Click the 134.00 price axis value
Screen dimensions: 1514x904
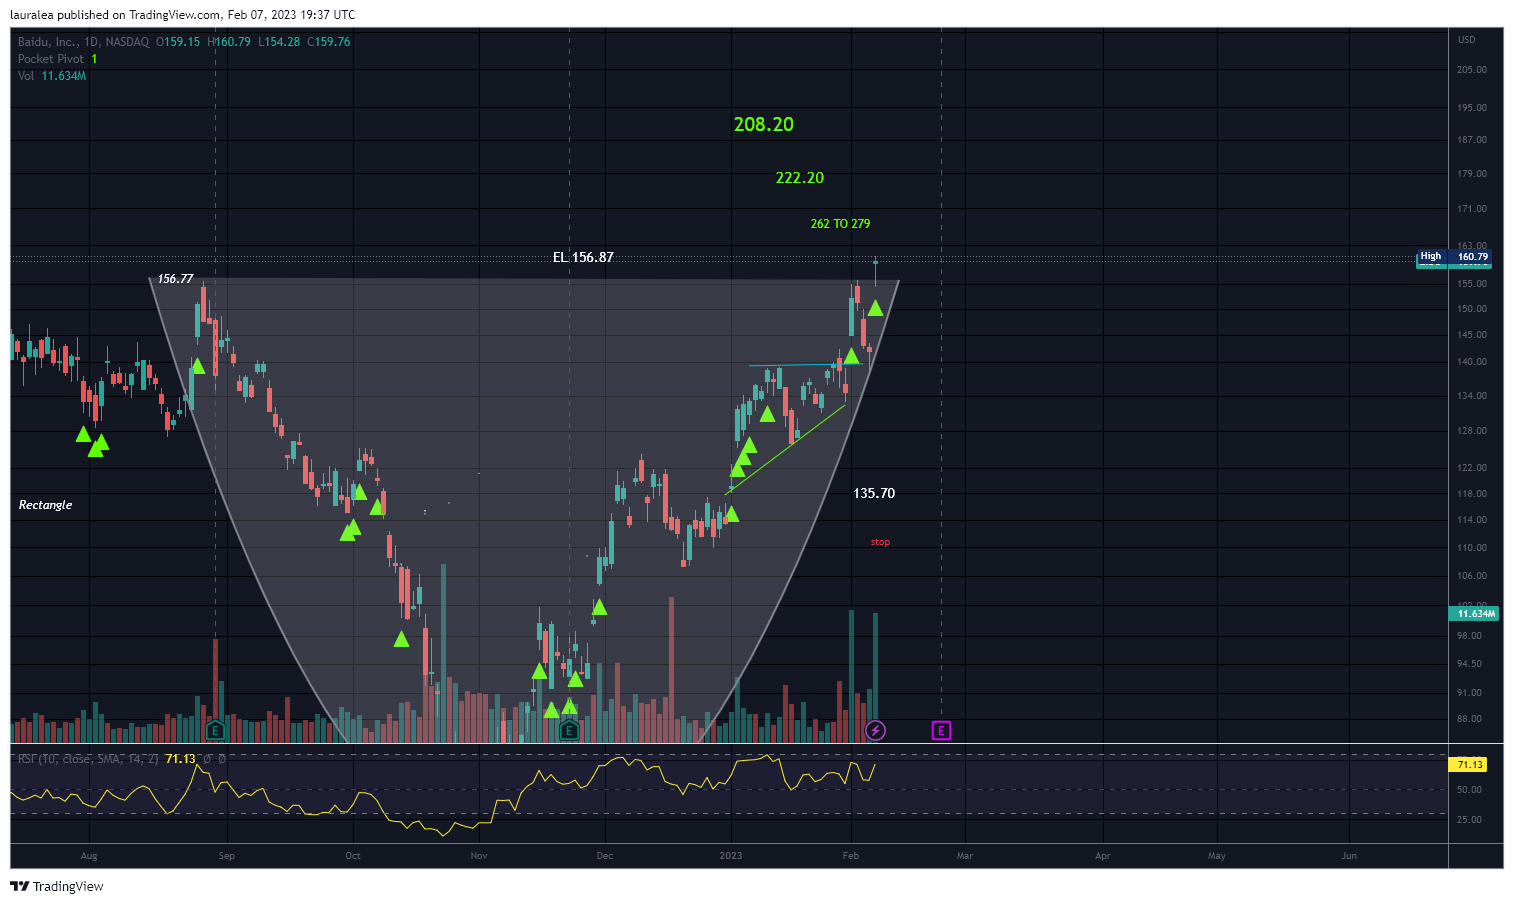point(1472,396)
